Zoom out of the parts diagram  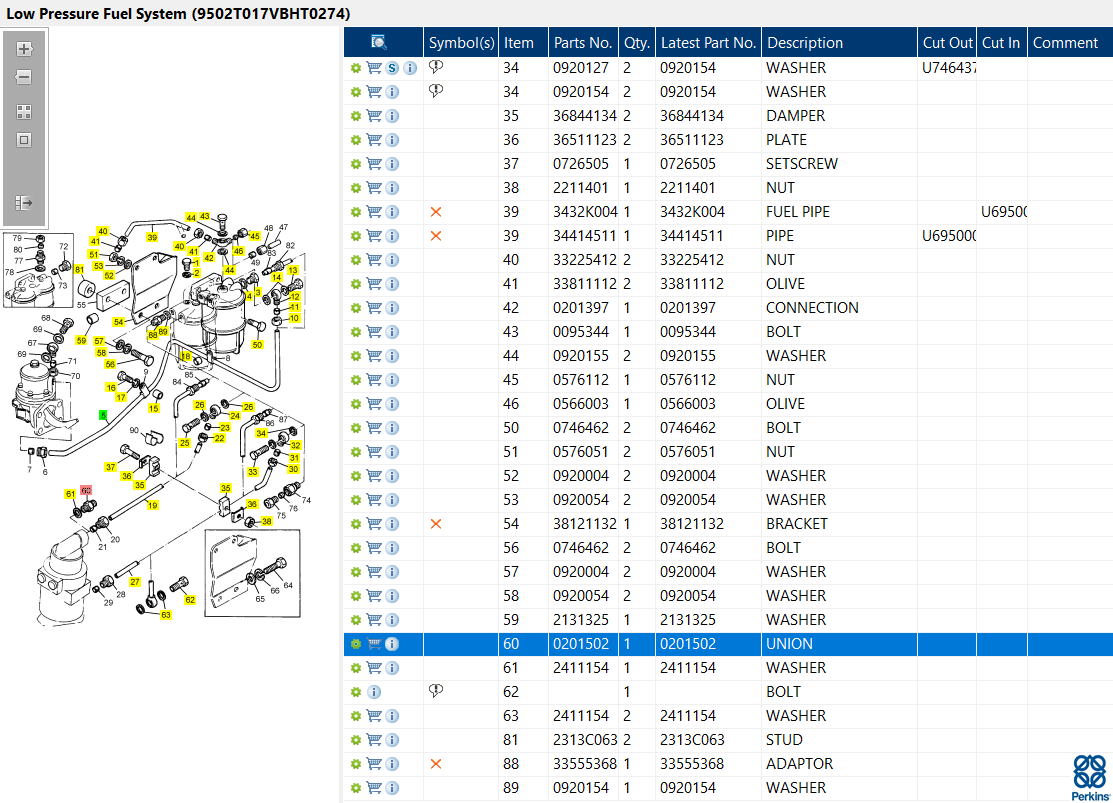point(24,77)
